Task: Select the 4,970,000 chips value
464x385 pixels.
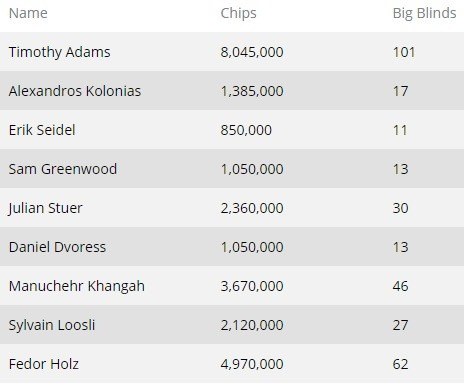Action: [252, 364]
